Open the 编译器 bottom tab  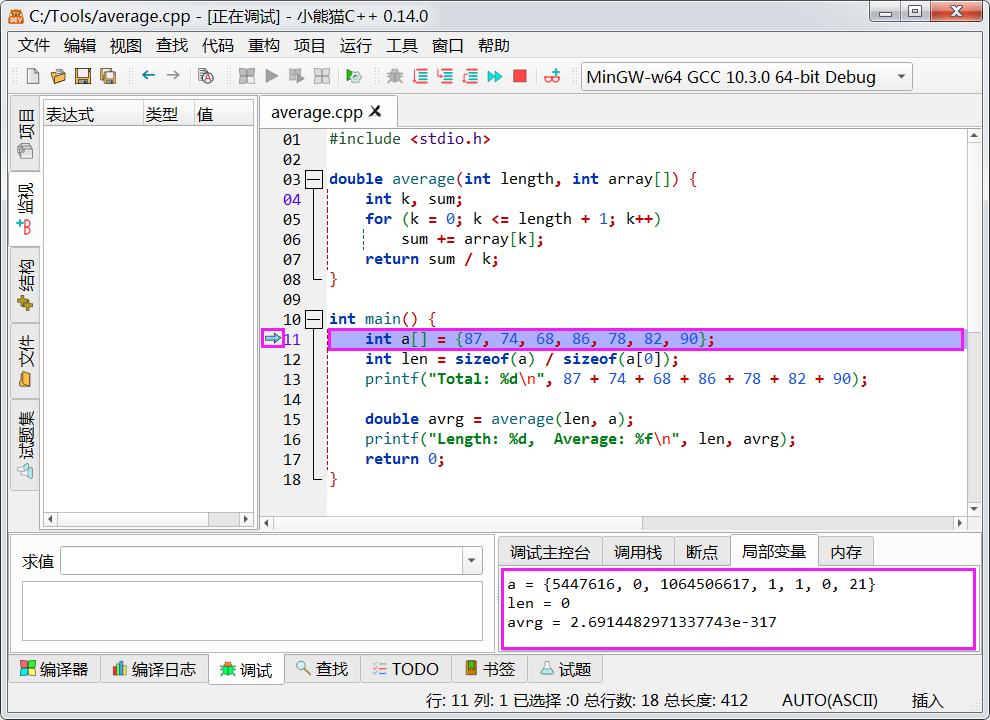[54, 669]
